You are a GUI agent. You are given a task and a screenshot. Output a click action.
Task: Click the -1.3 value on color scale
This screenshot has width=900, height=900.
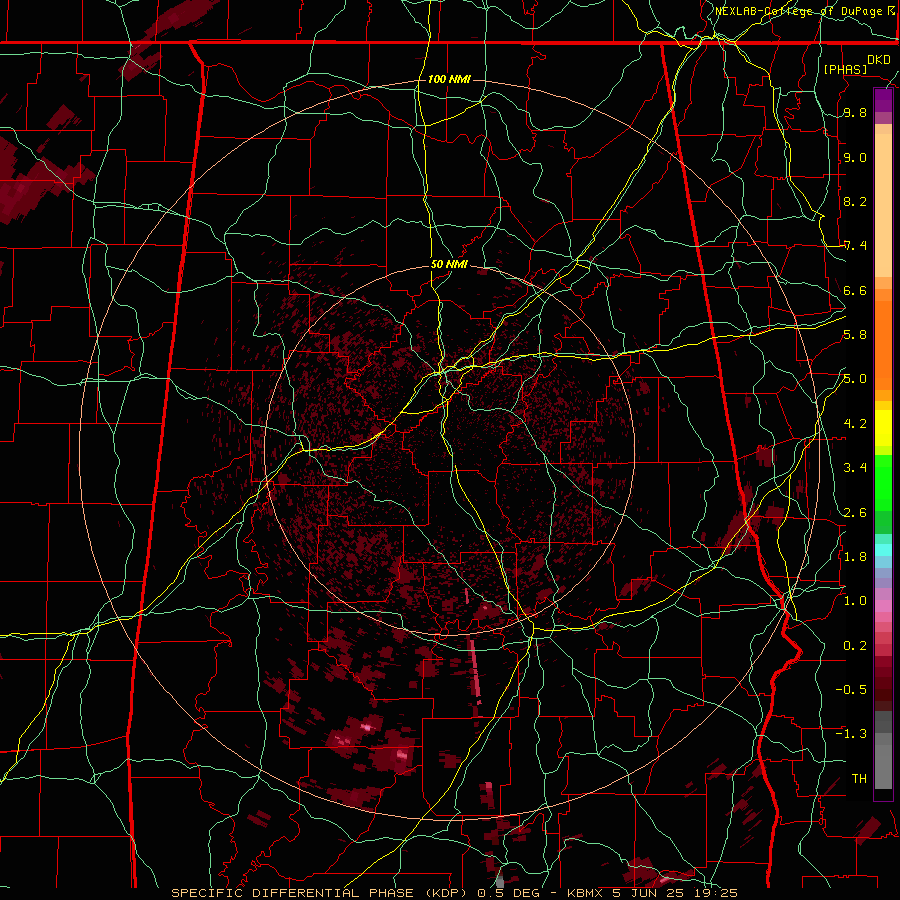[851, 734]
